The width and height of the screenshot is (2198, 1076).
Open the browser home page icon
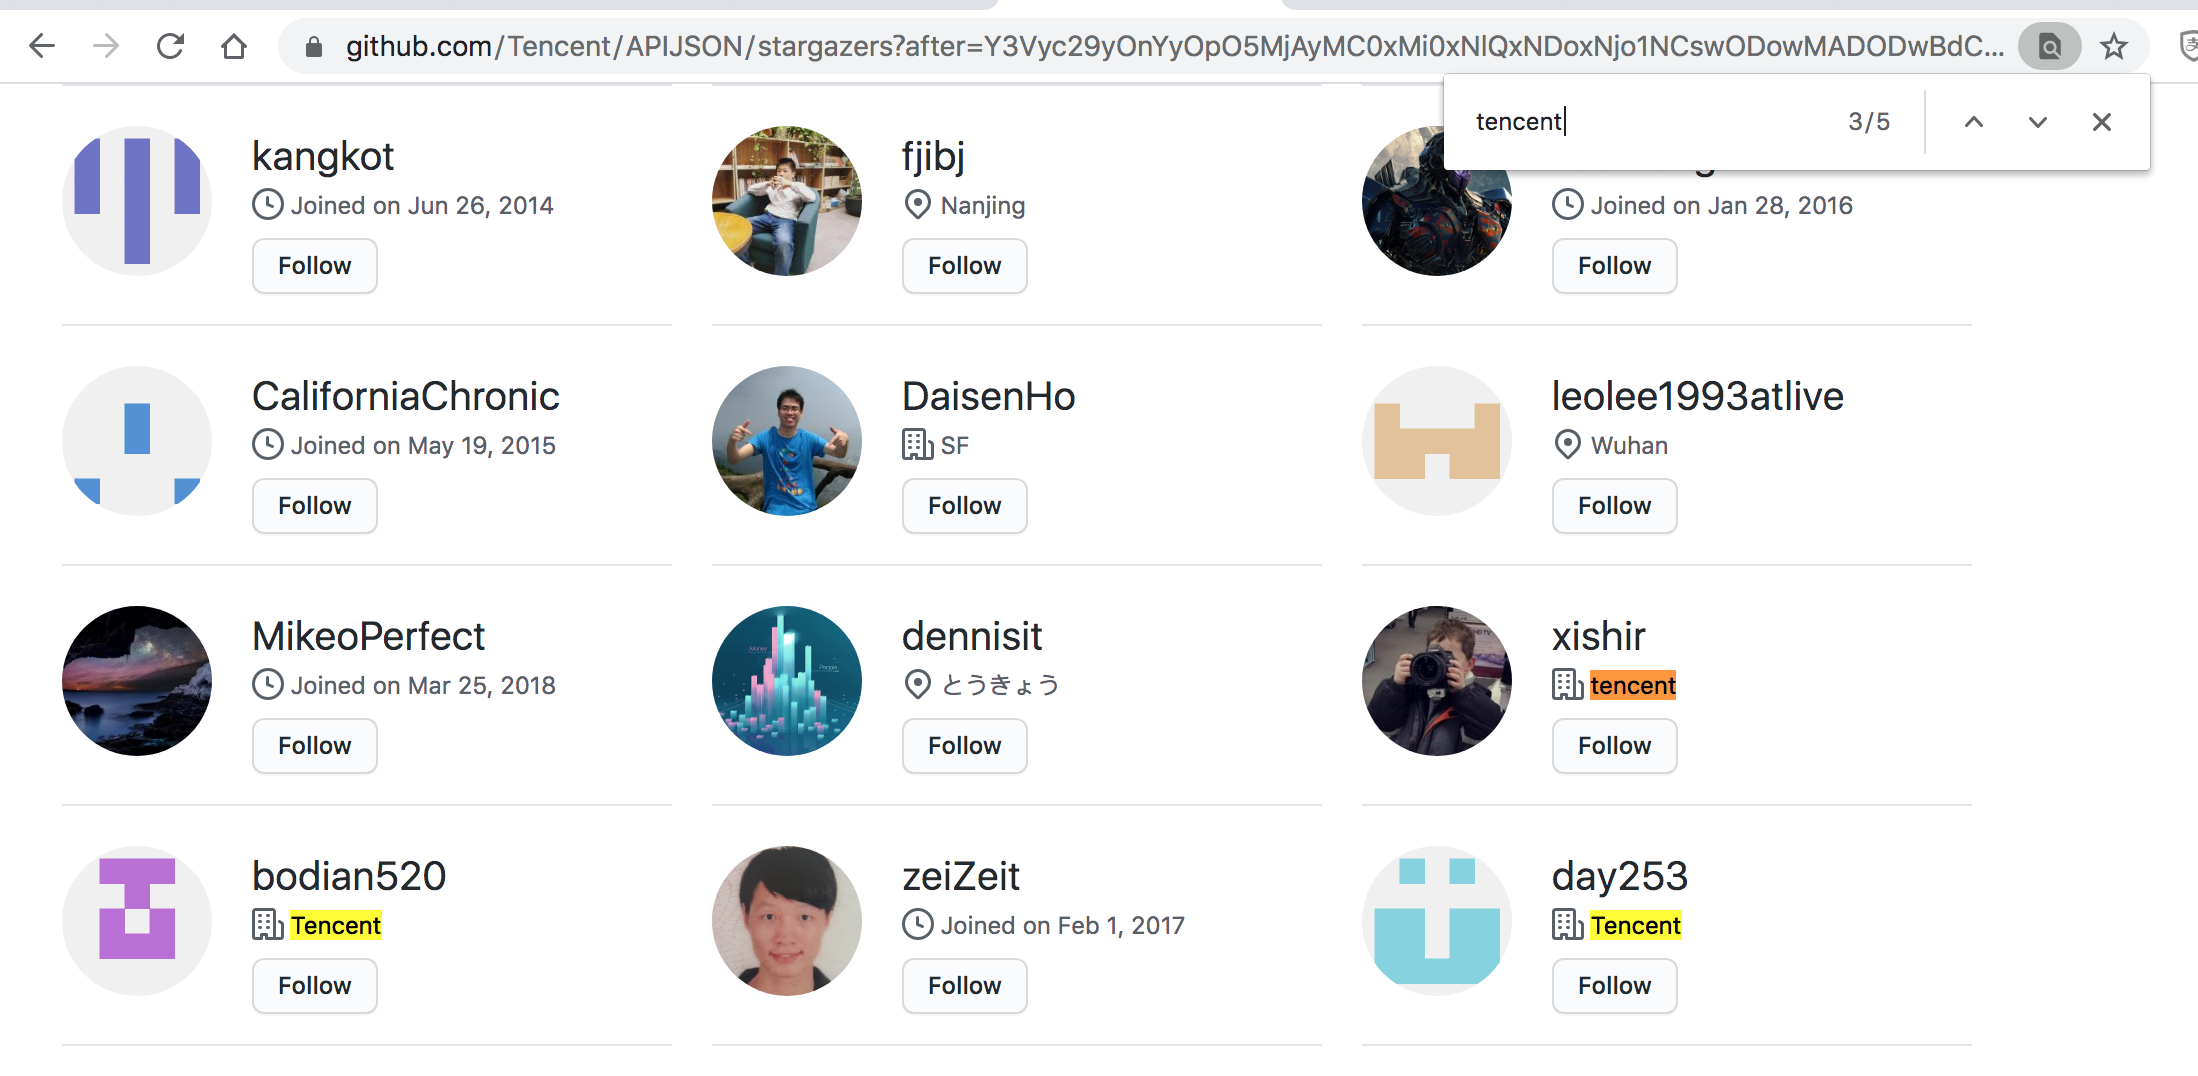[x=234, y=45]
